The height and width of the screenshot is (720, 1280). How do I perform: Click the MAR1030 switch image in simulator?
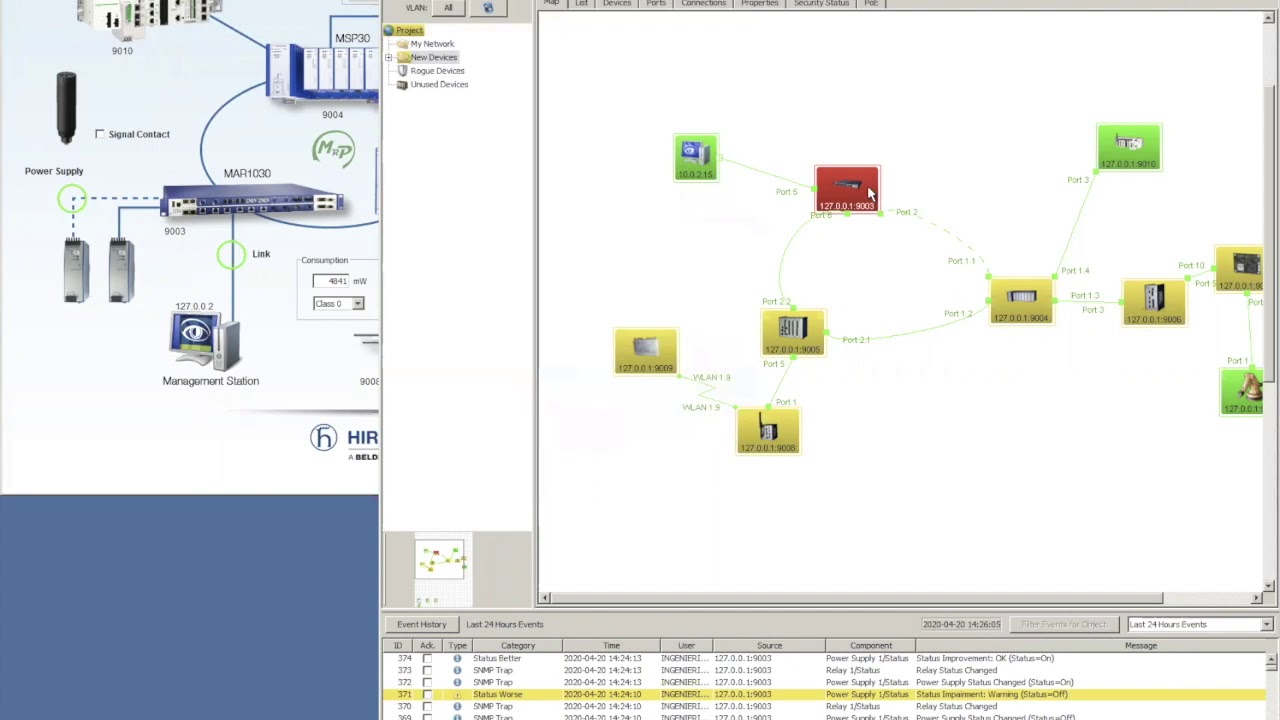(253, 202)
